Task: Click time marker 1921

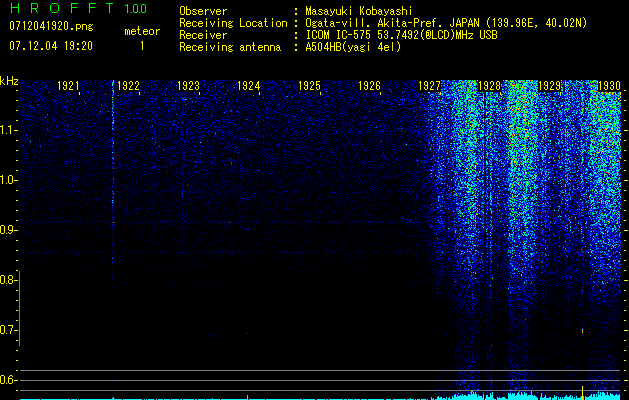Action: pyautogui.click(x=68, y=85)
